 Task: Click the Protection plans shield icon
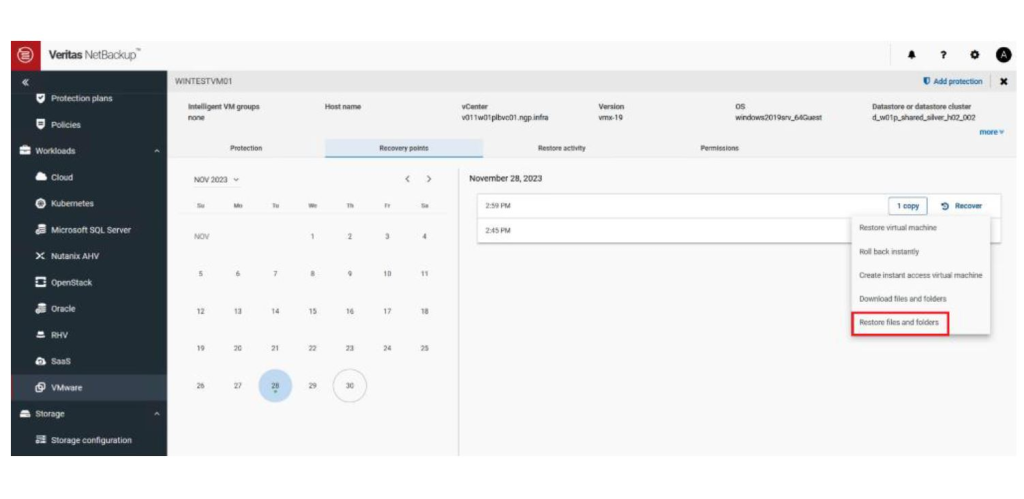(x=40, y=99)
